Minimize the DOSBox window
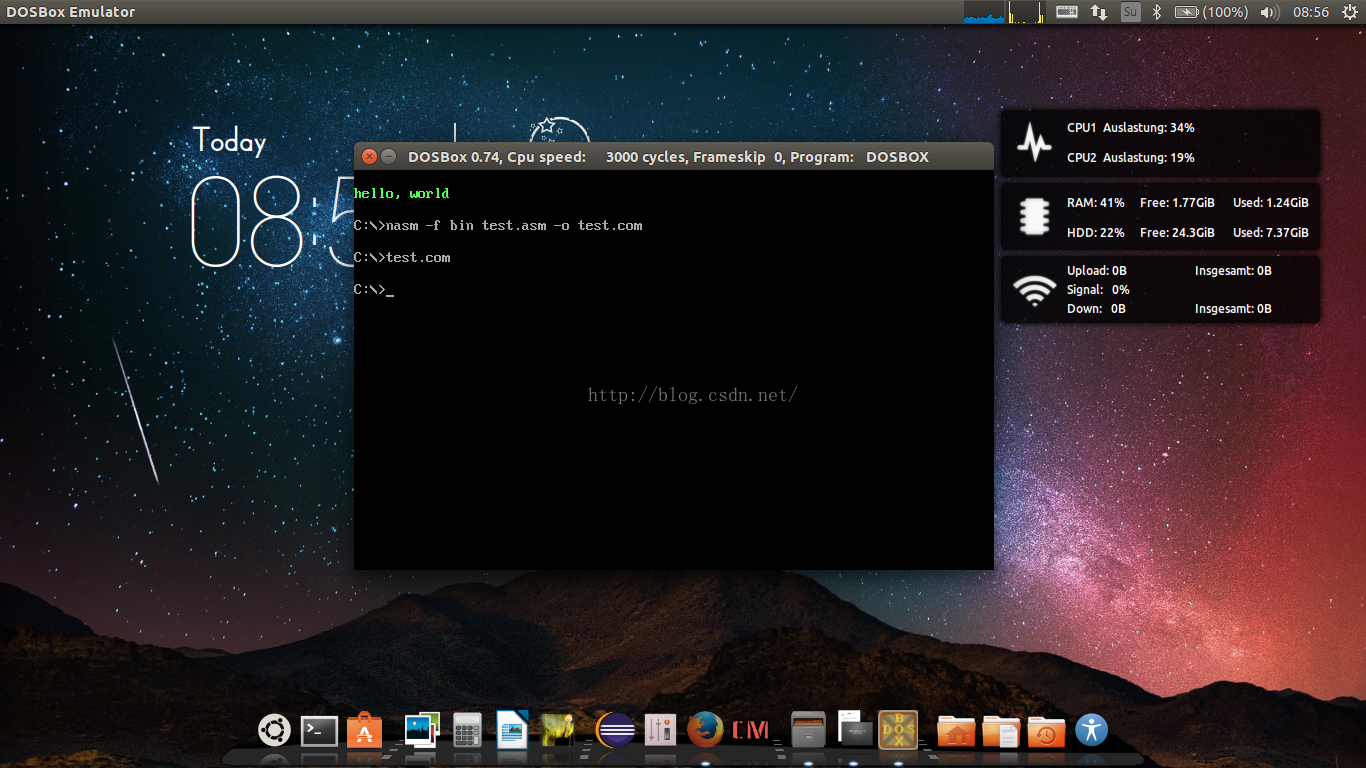1366x768 pixels. pyautogui.click(x=389, y=157)
